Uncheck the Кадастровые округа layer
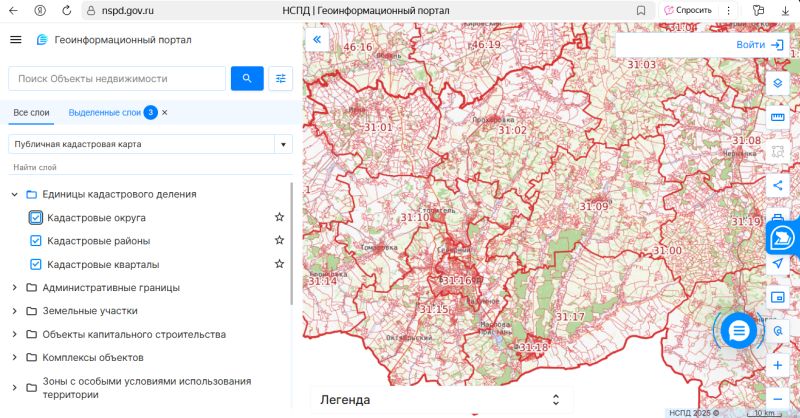This screenshot has width=800, height=418. (36, 217)
